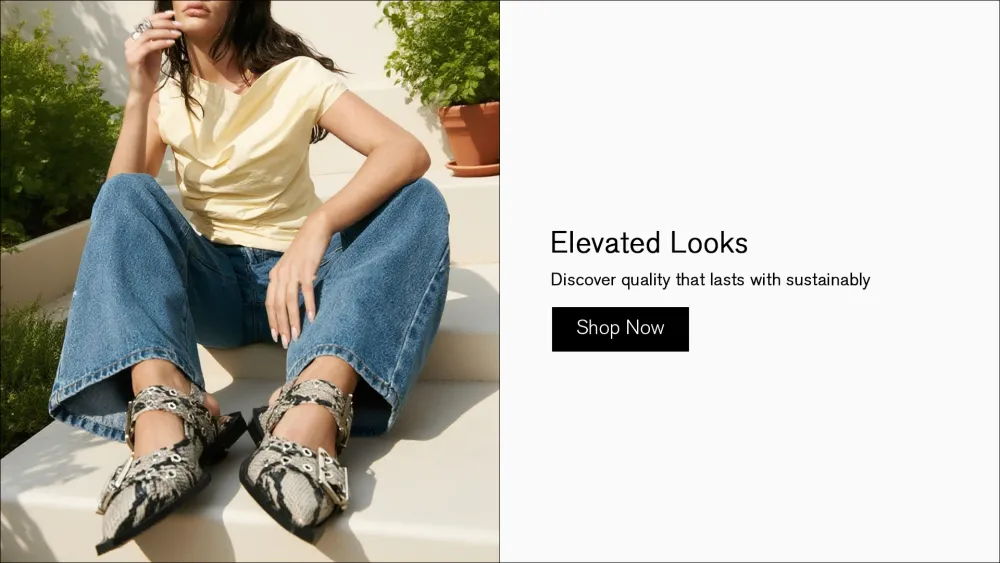1000x563 pixels.
Task: Click the terracotta plant pot
Action: tap(471, 139)
